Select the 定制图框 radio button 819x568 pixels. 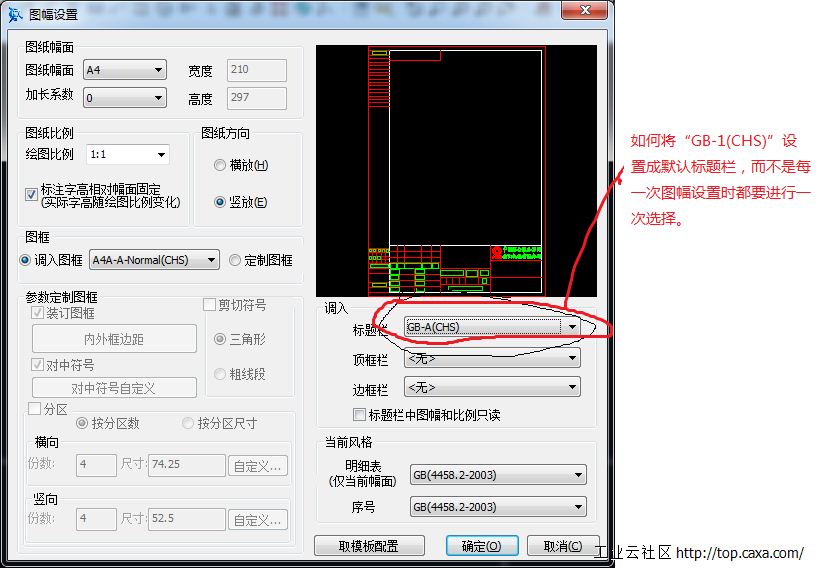235,260
